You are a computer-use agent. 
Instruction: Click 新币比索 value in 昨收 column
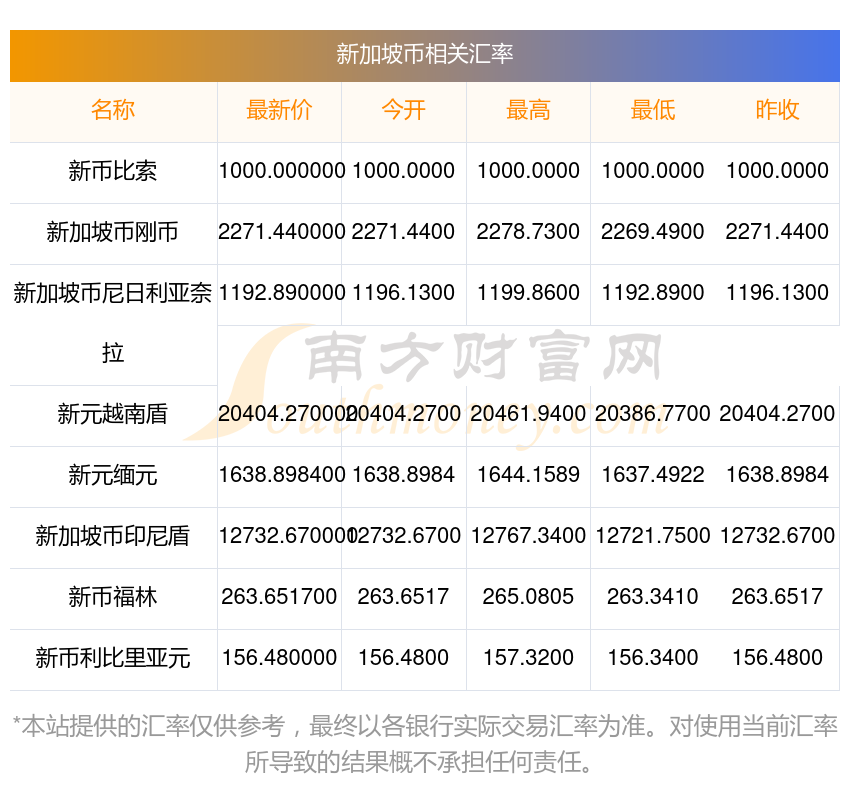click(777, 171)
